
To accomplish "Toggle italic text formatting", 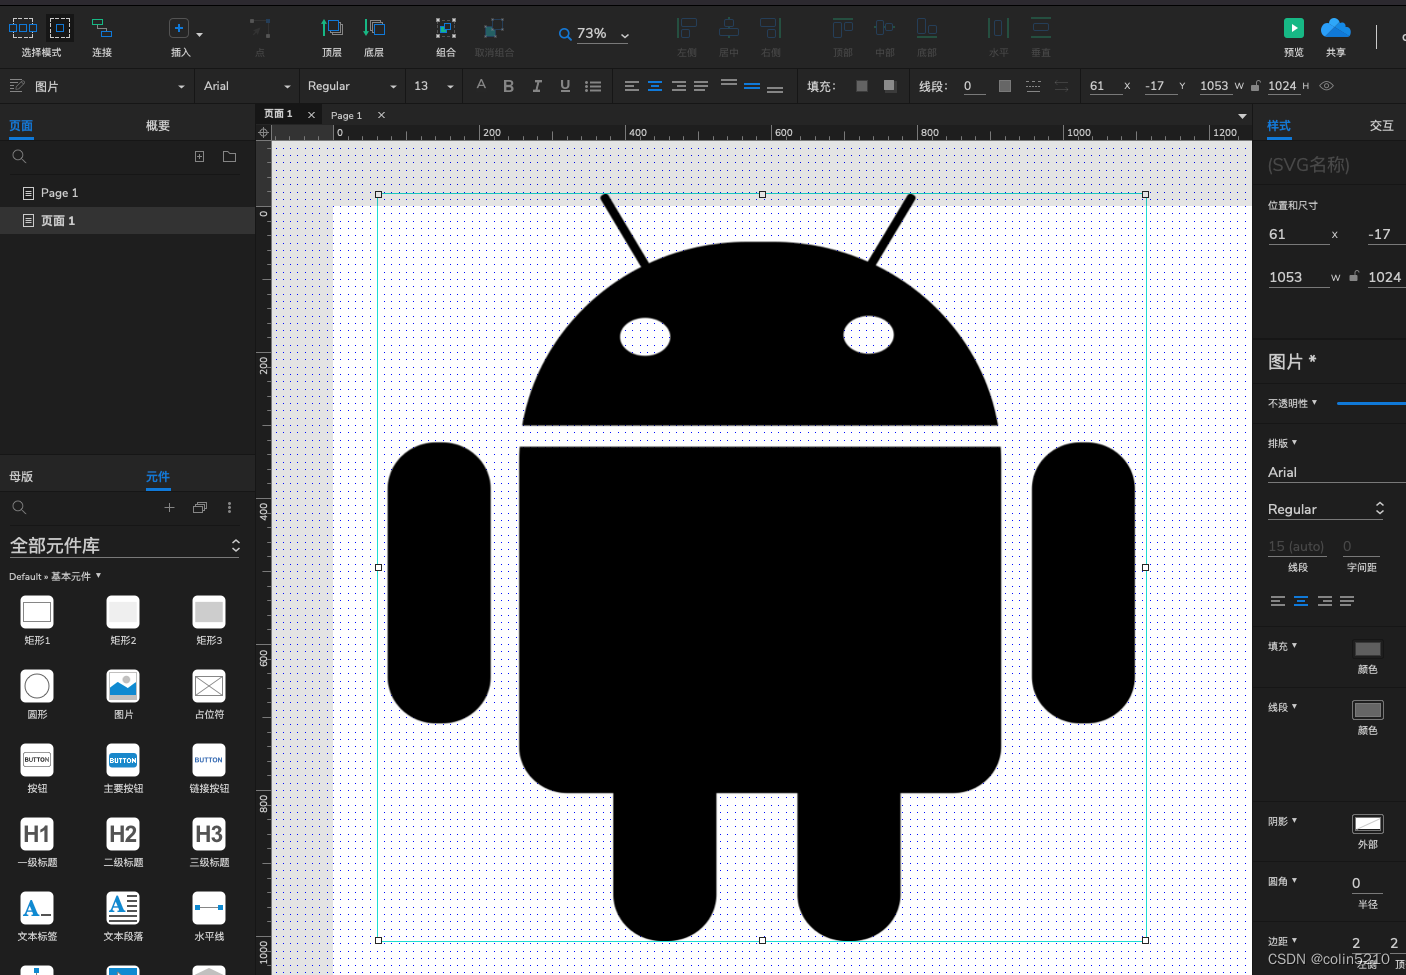I will point(537,86).
